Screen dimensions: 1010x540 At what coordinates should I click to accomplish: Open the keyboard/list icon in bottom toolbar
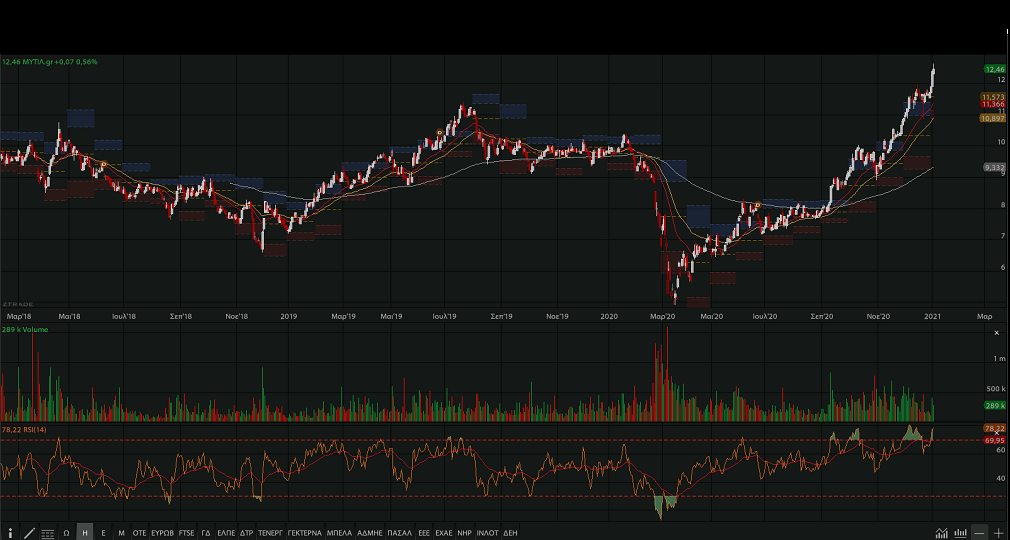click(48, 533)
